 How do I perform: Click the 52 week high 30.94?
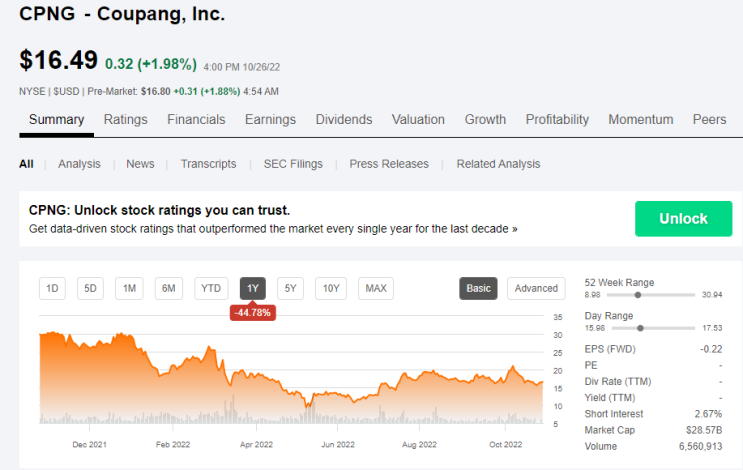click(x=712, y=295)
